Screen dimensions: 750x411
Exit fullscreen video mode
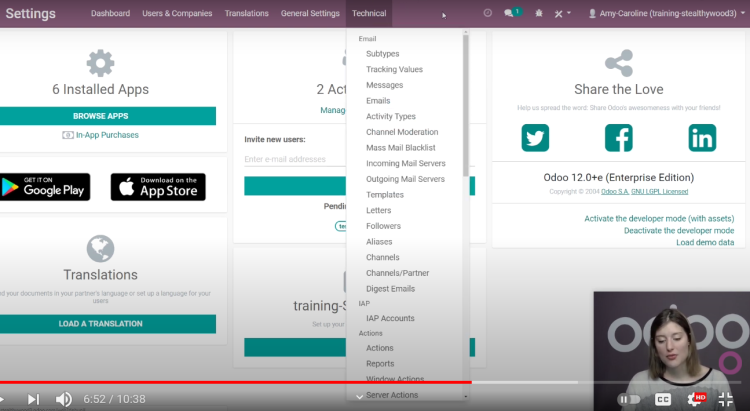tap(726, 399)
